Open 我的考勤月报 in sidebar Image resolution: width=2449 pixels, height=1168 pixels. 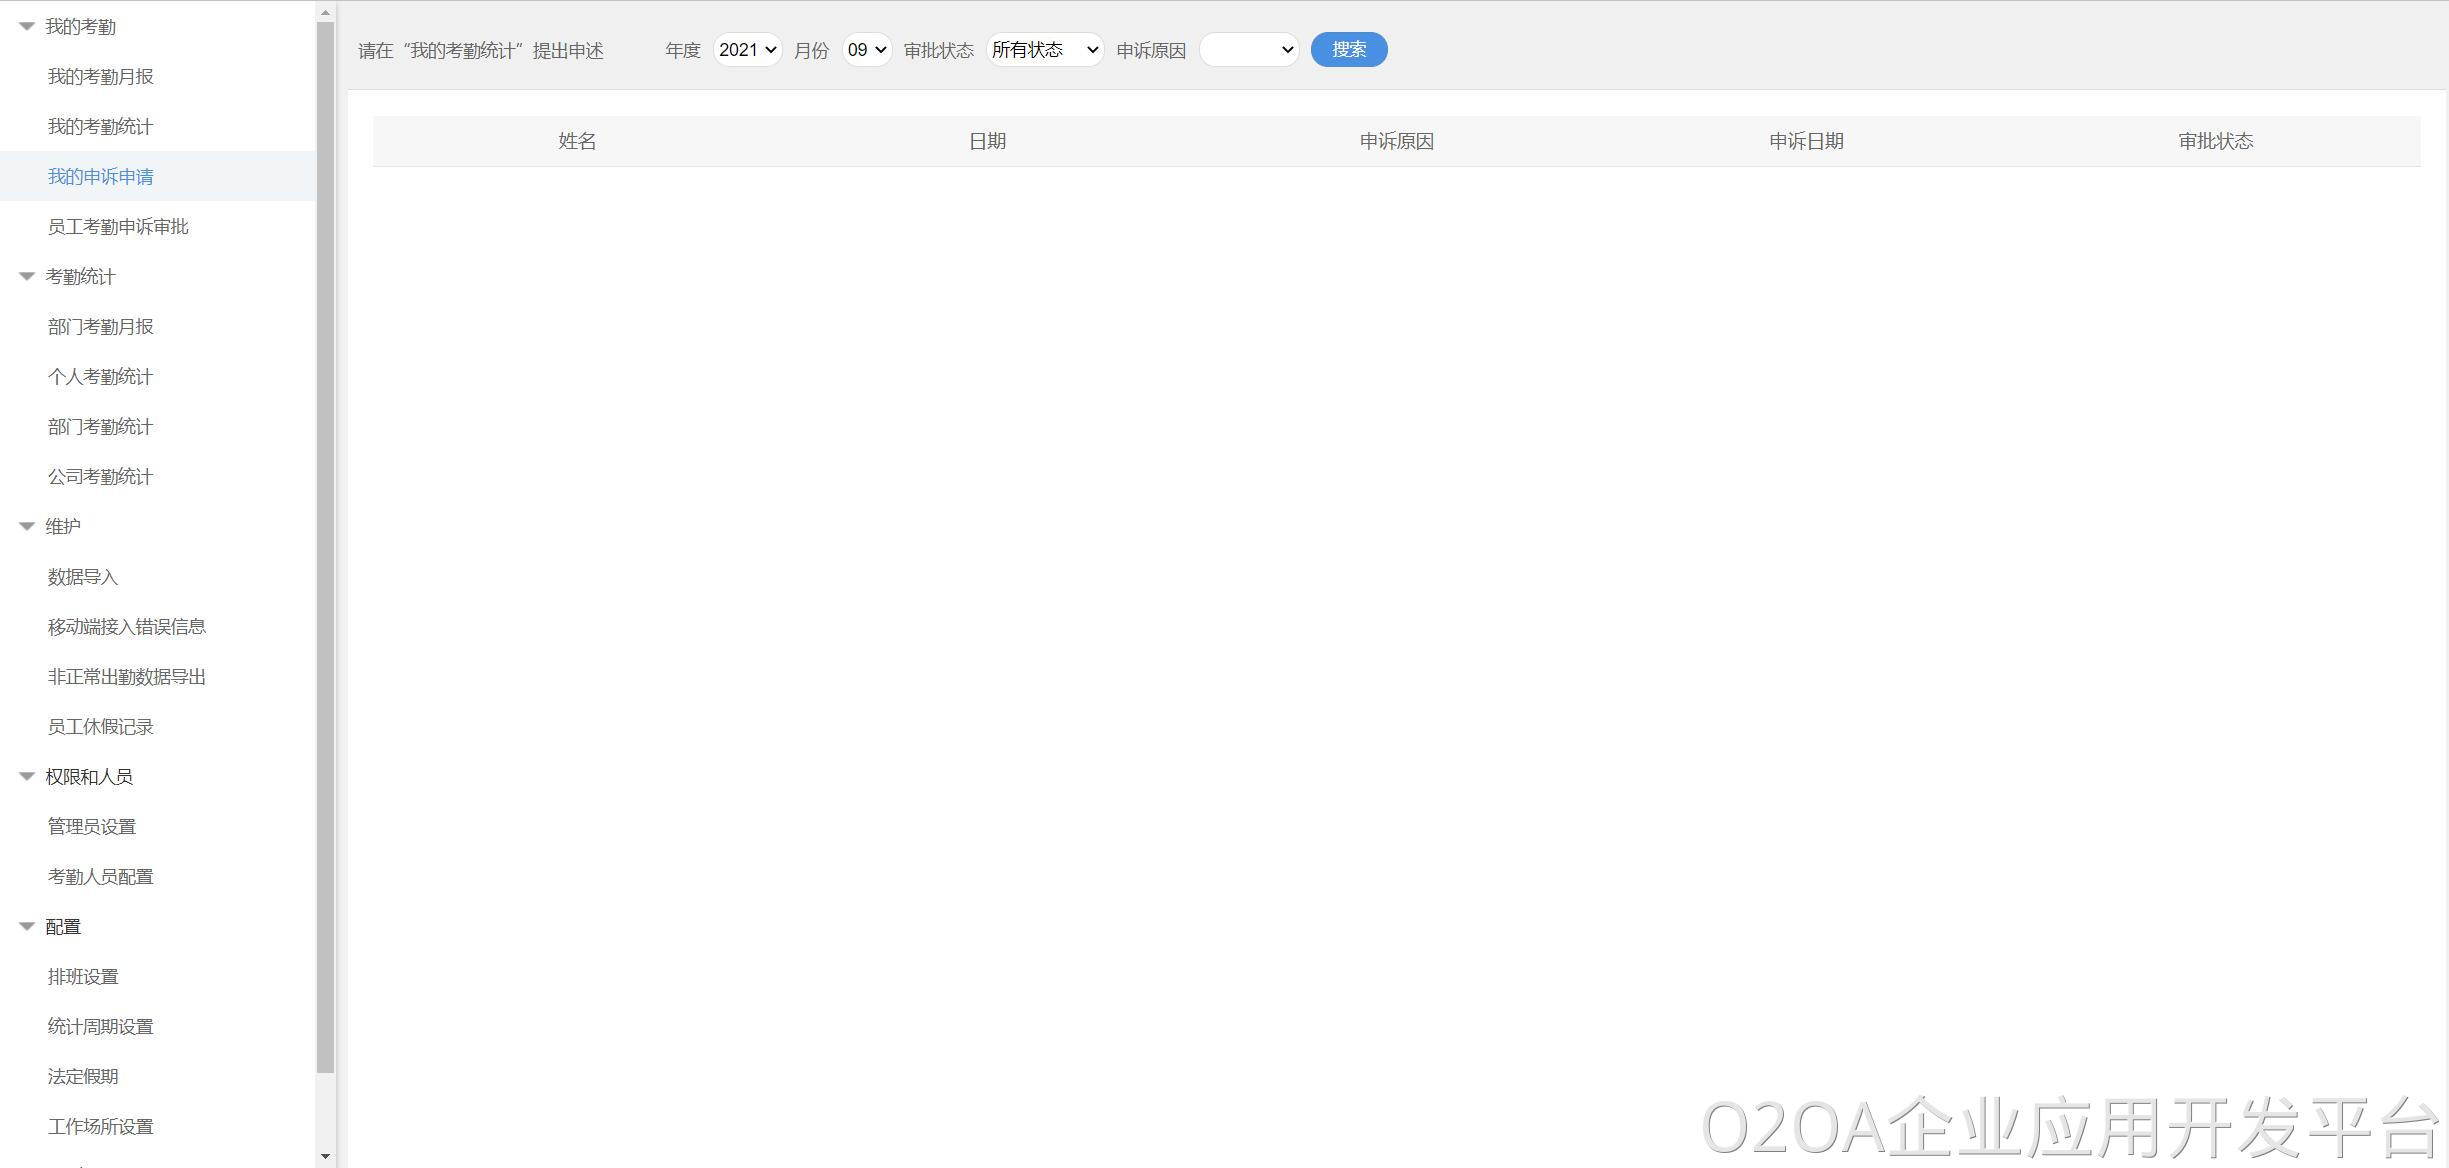(100, 77)
